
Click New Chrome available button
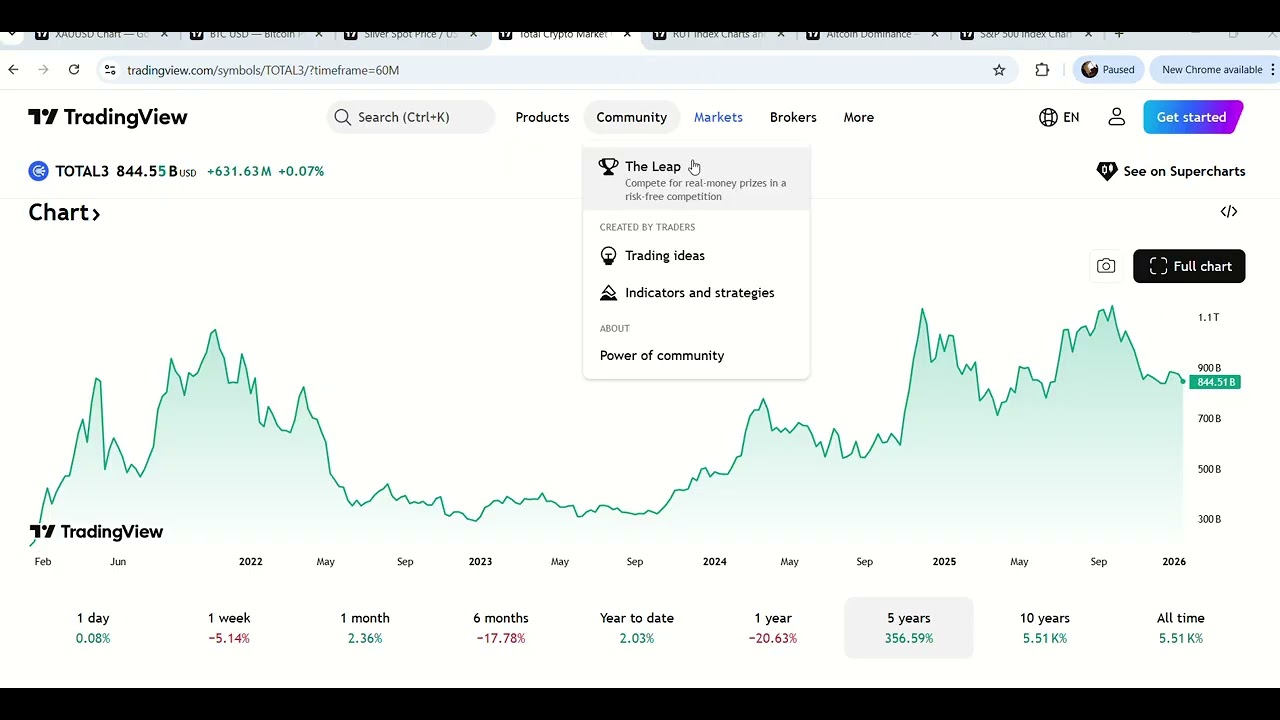[x=1211, y=70]
